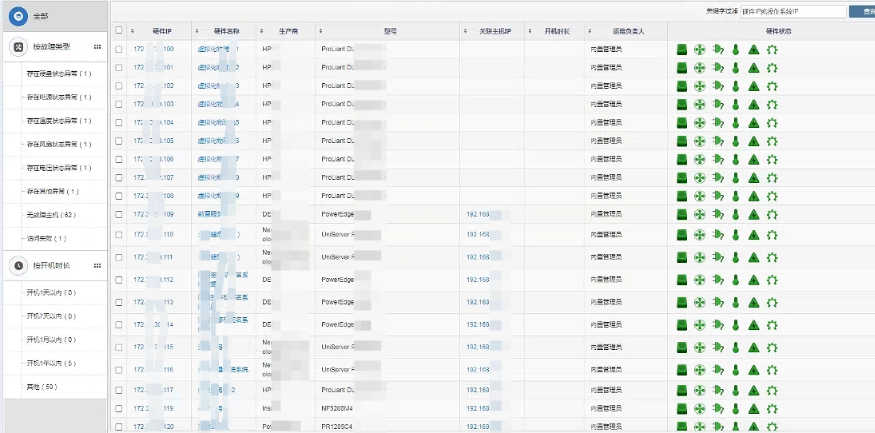This screenshot has width=875, height=433.
Task: Check the checkbox for the .116 row
Action: click(118, 369)
